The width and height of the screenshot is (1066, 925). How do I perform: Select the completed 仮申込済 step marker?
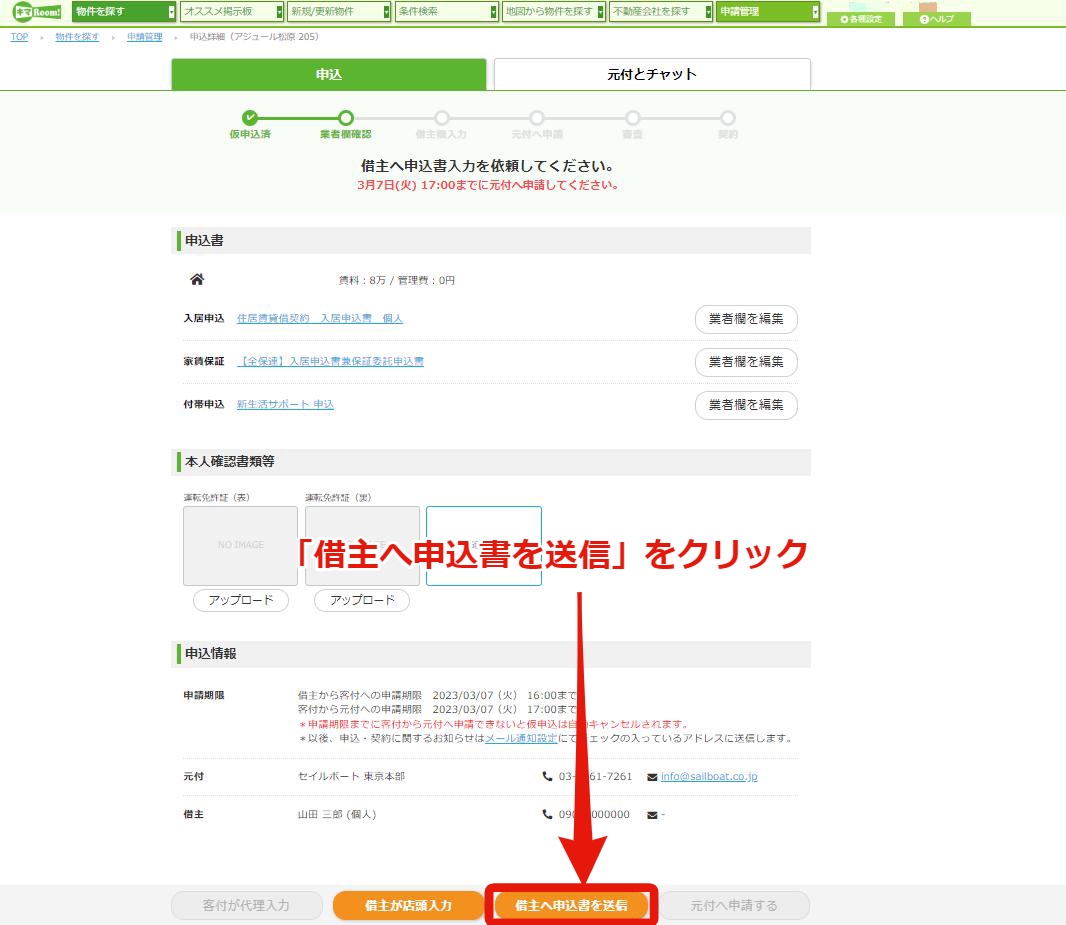click(x=250, y=118)
